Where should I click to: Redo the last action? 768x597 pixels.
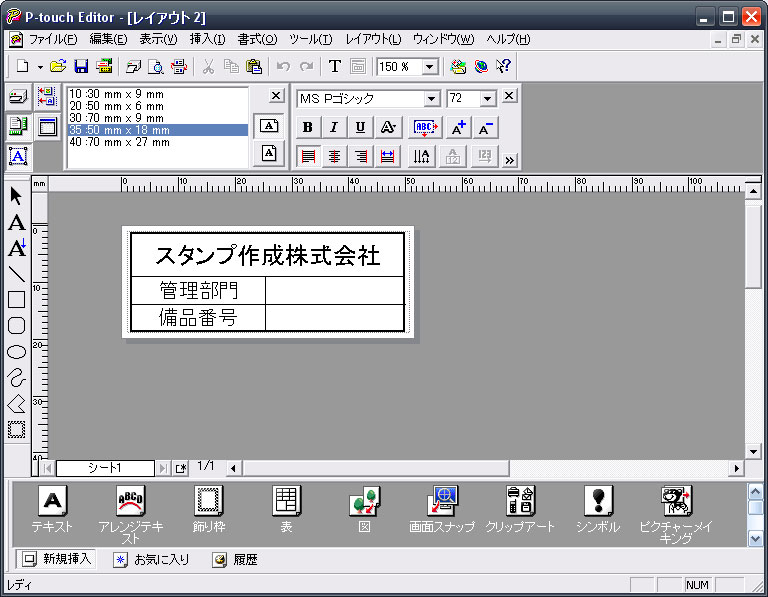(x=306, y=66)
